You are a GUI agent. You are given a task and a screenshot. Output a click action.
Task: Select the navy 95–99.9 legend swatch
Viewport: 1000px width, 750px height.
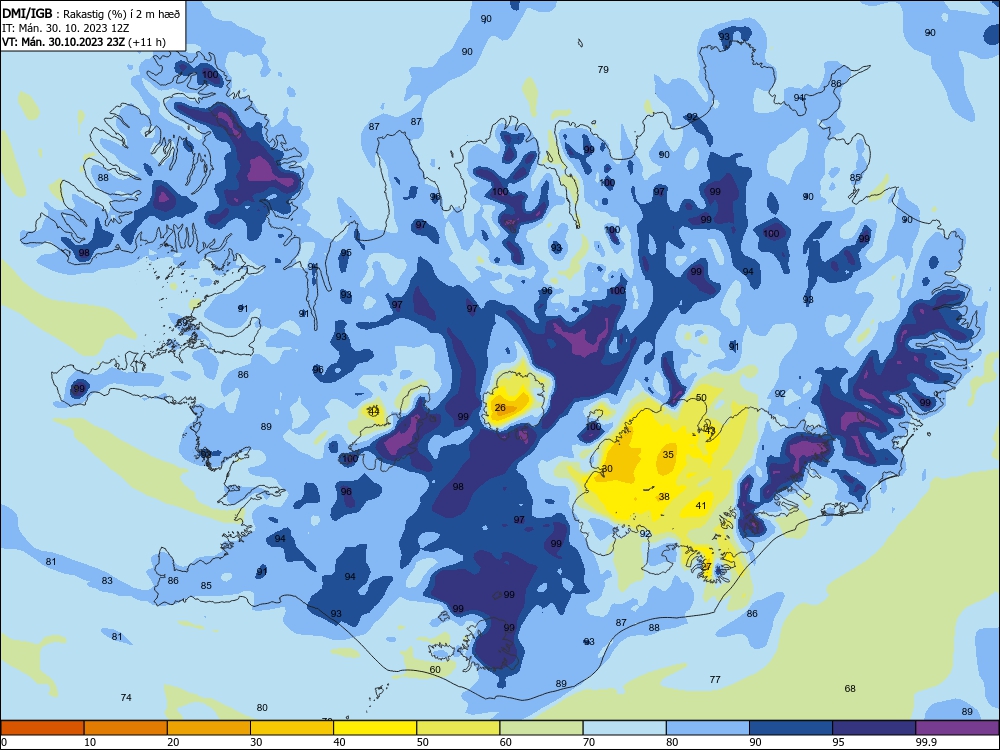[874, 728]
